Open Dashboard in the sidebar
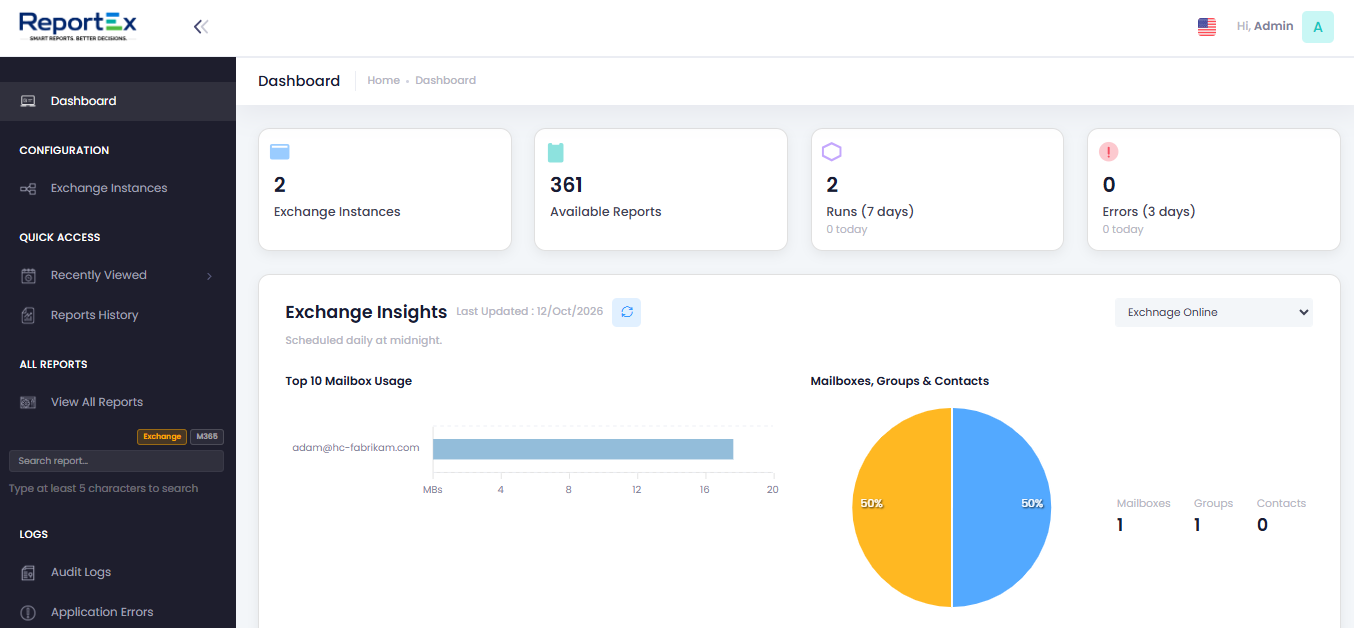The image size is (1354, 628). coord(118,101)
